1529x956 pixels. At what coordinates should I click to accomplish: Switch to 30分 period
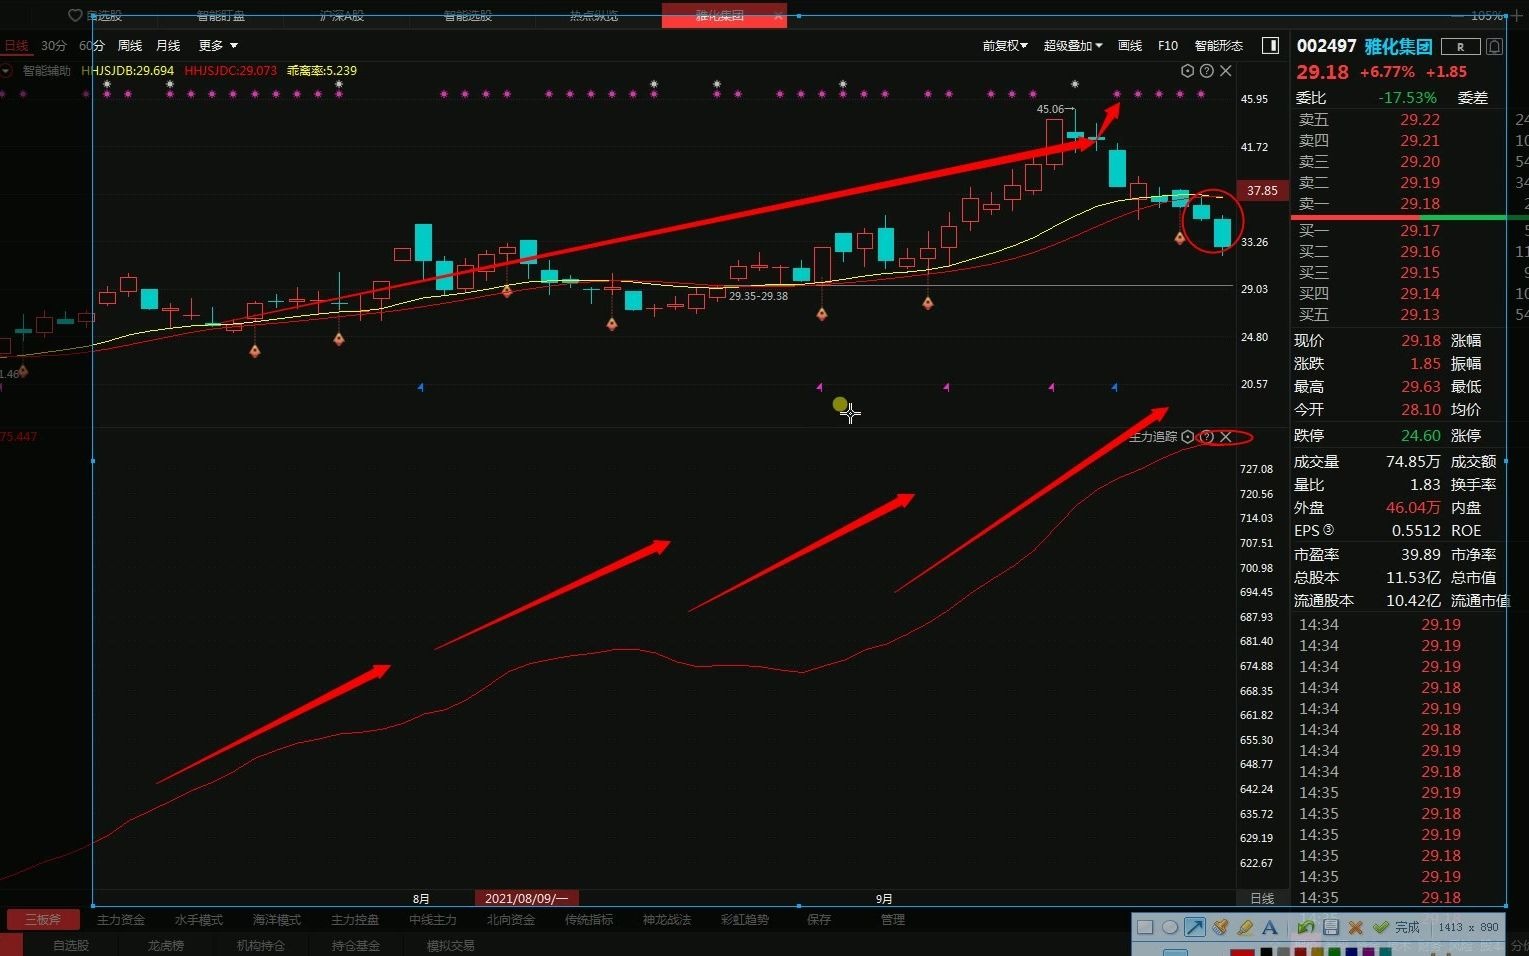point(54,45)
